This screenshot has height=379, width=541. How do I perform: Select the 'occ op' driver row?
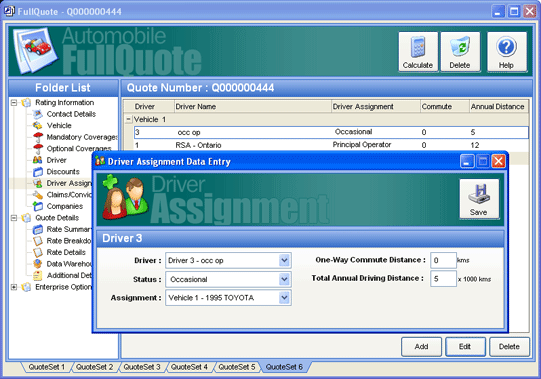[x=331, y=132]
